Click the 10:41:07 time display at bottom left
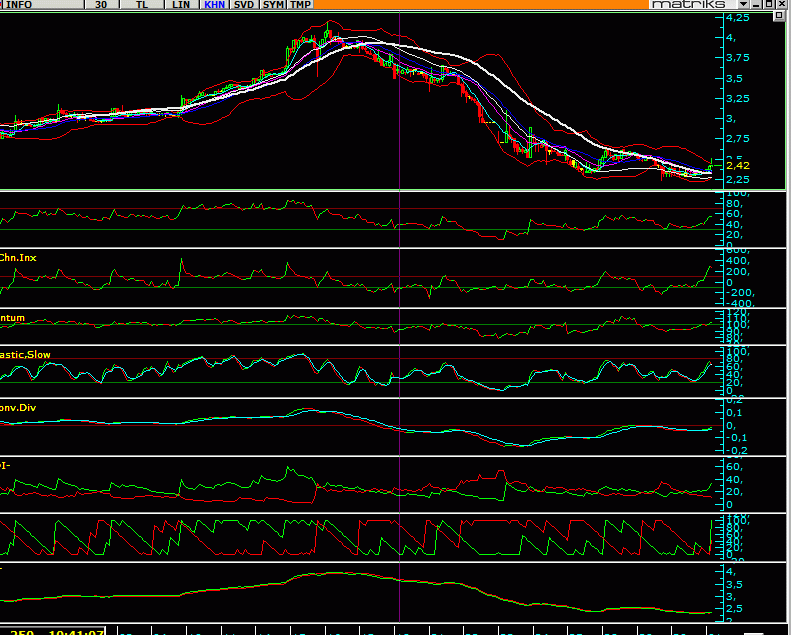Screen dimensions: 791x635 point(76,631)
